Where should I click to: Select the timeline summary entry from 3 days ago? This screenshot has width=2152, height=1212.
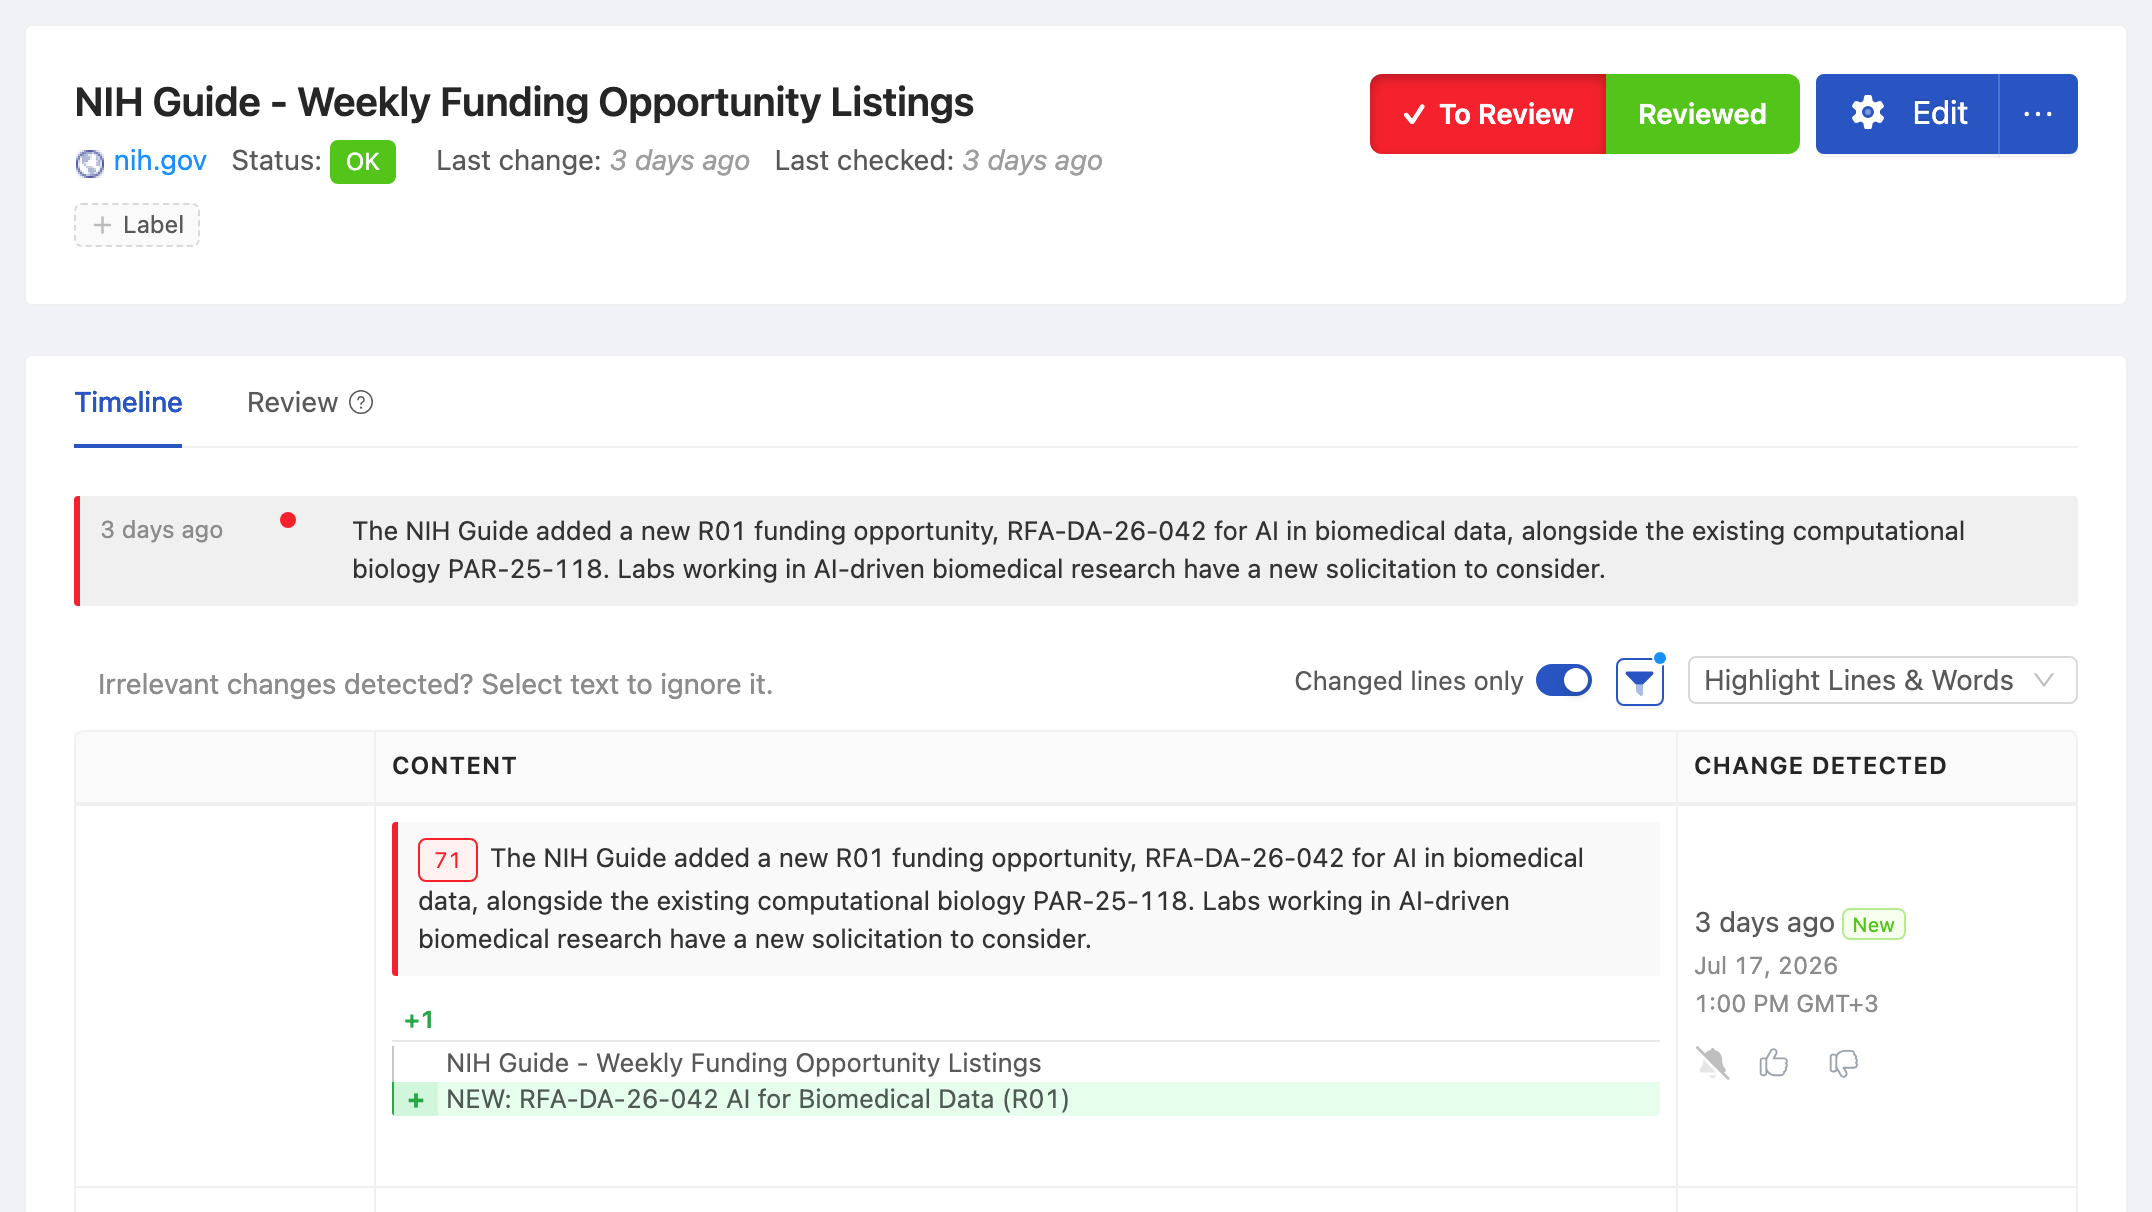(1076, 551)
